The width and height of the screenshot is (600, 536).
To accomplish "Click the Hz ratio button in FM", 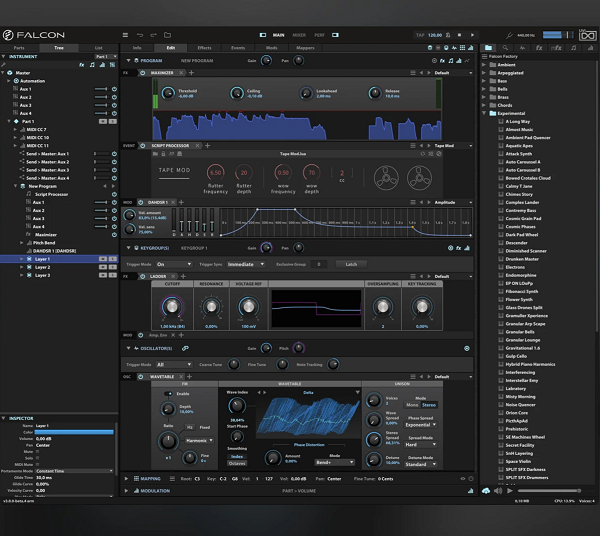I will [x=190, y=427].
